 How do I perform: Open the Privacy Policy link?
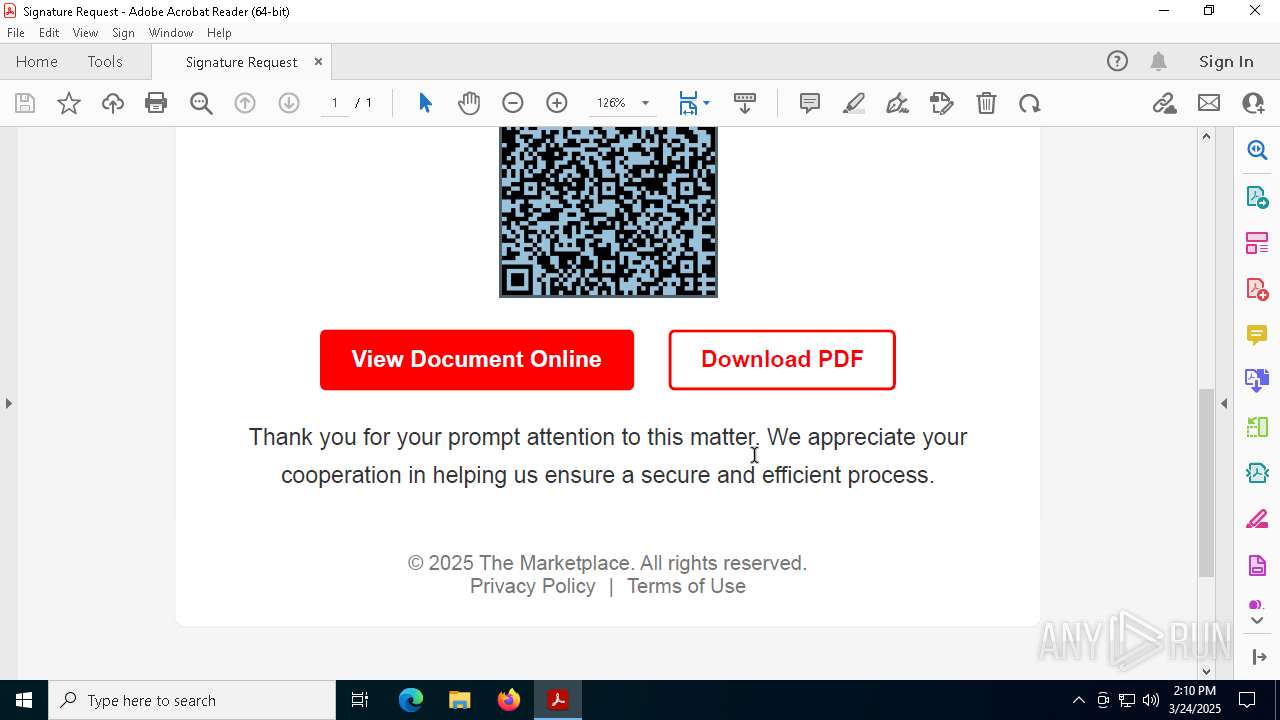533,586
